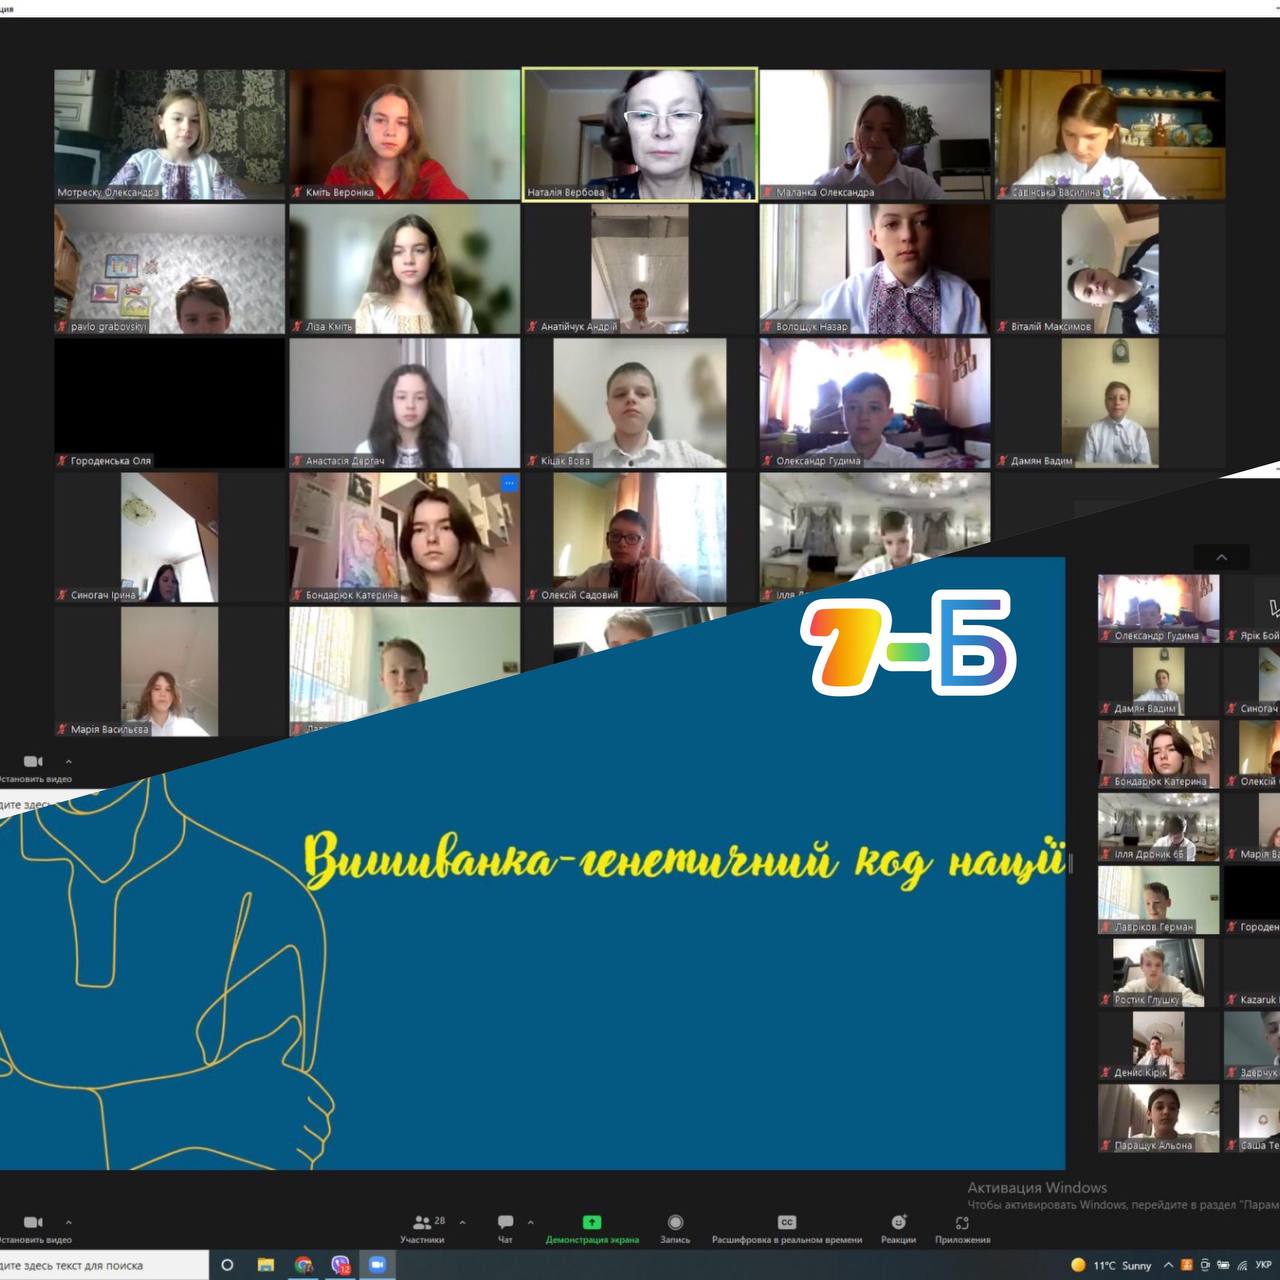Image resolution: width=1280 pixels, height=1280 pixels.
Task: Select Анастасія Дергач video tile
Action: pyautogui.click(x=405, y=403)
